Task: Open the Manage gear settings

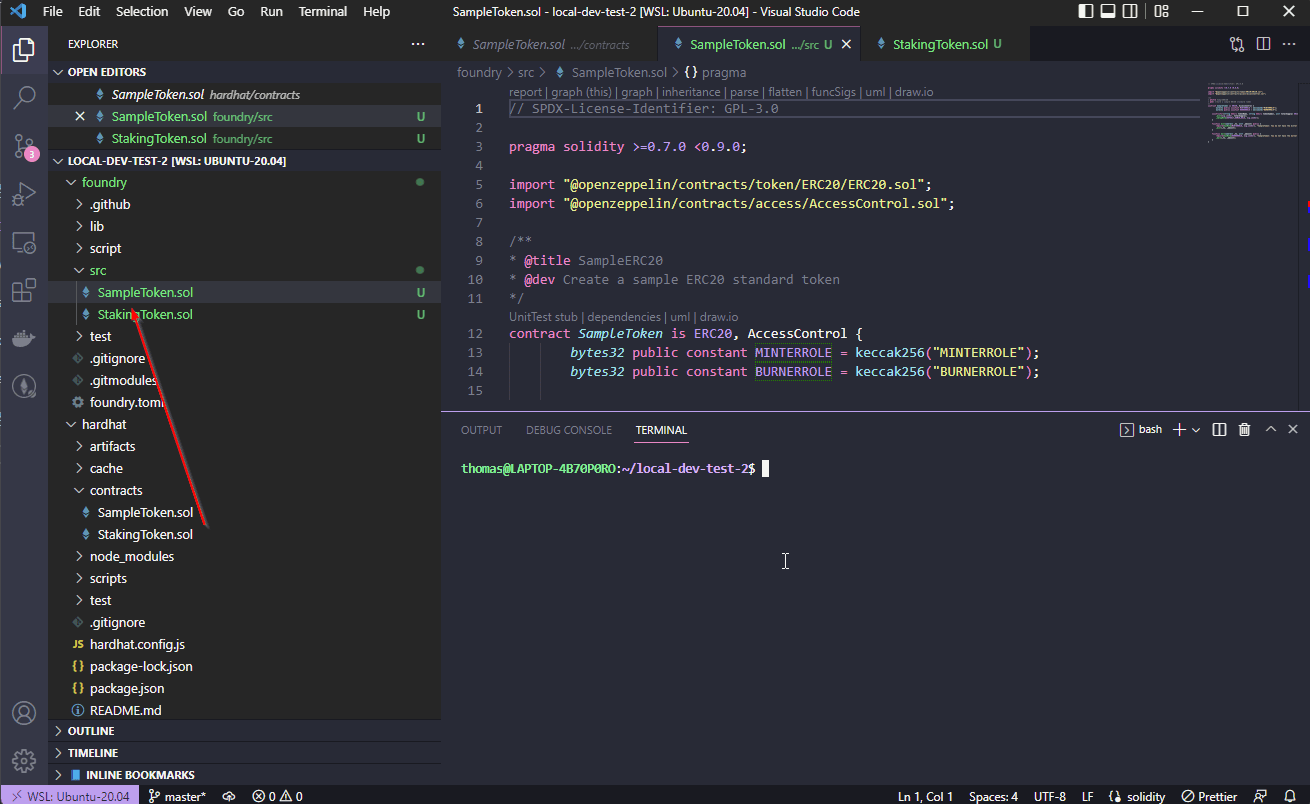Action: click(x=24, y=760)
